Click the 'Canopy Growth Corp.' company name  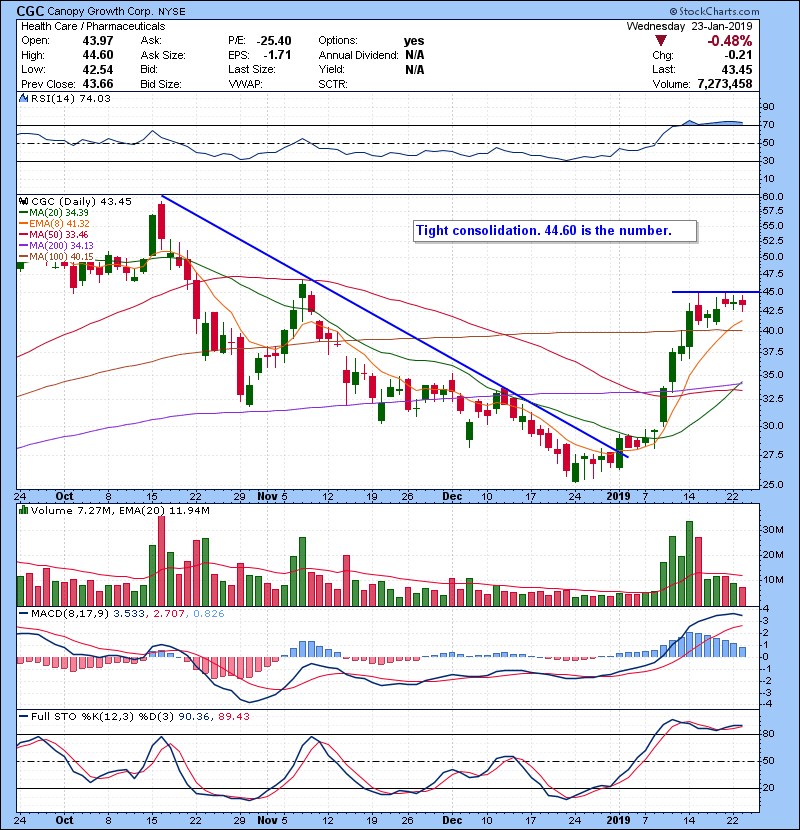[101, 11]
